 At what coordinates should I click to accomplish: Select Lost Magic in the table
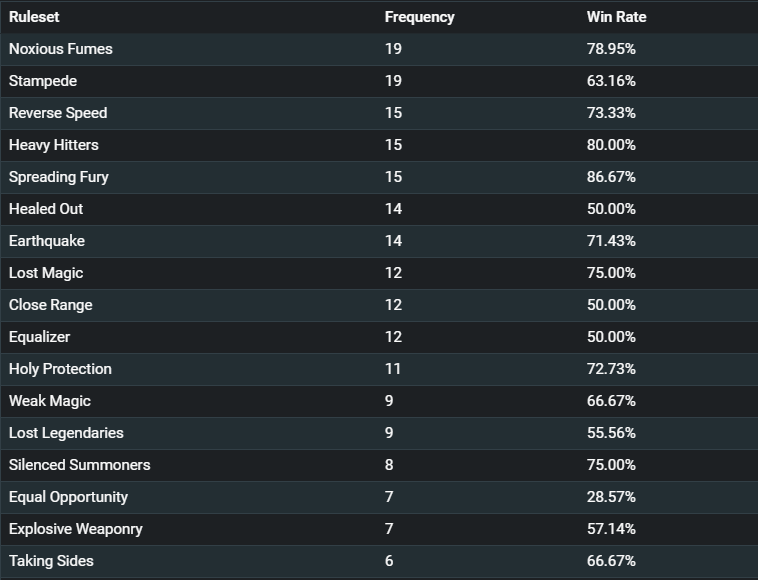point(46,273)
